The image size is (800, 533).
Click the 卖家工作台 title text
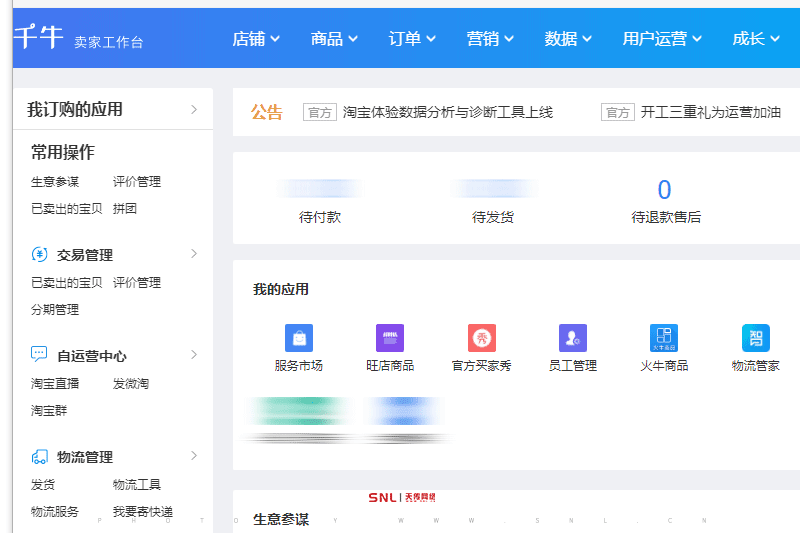[x=109, y=42]
